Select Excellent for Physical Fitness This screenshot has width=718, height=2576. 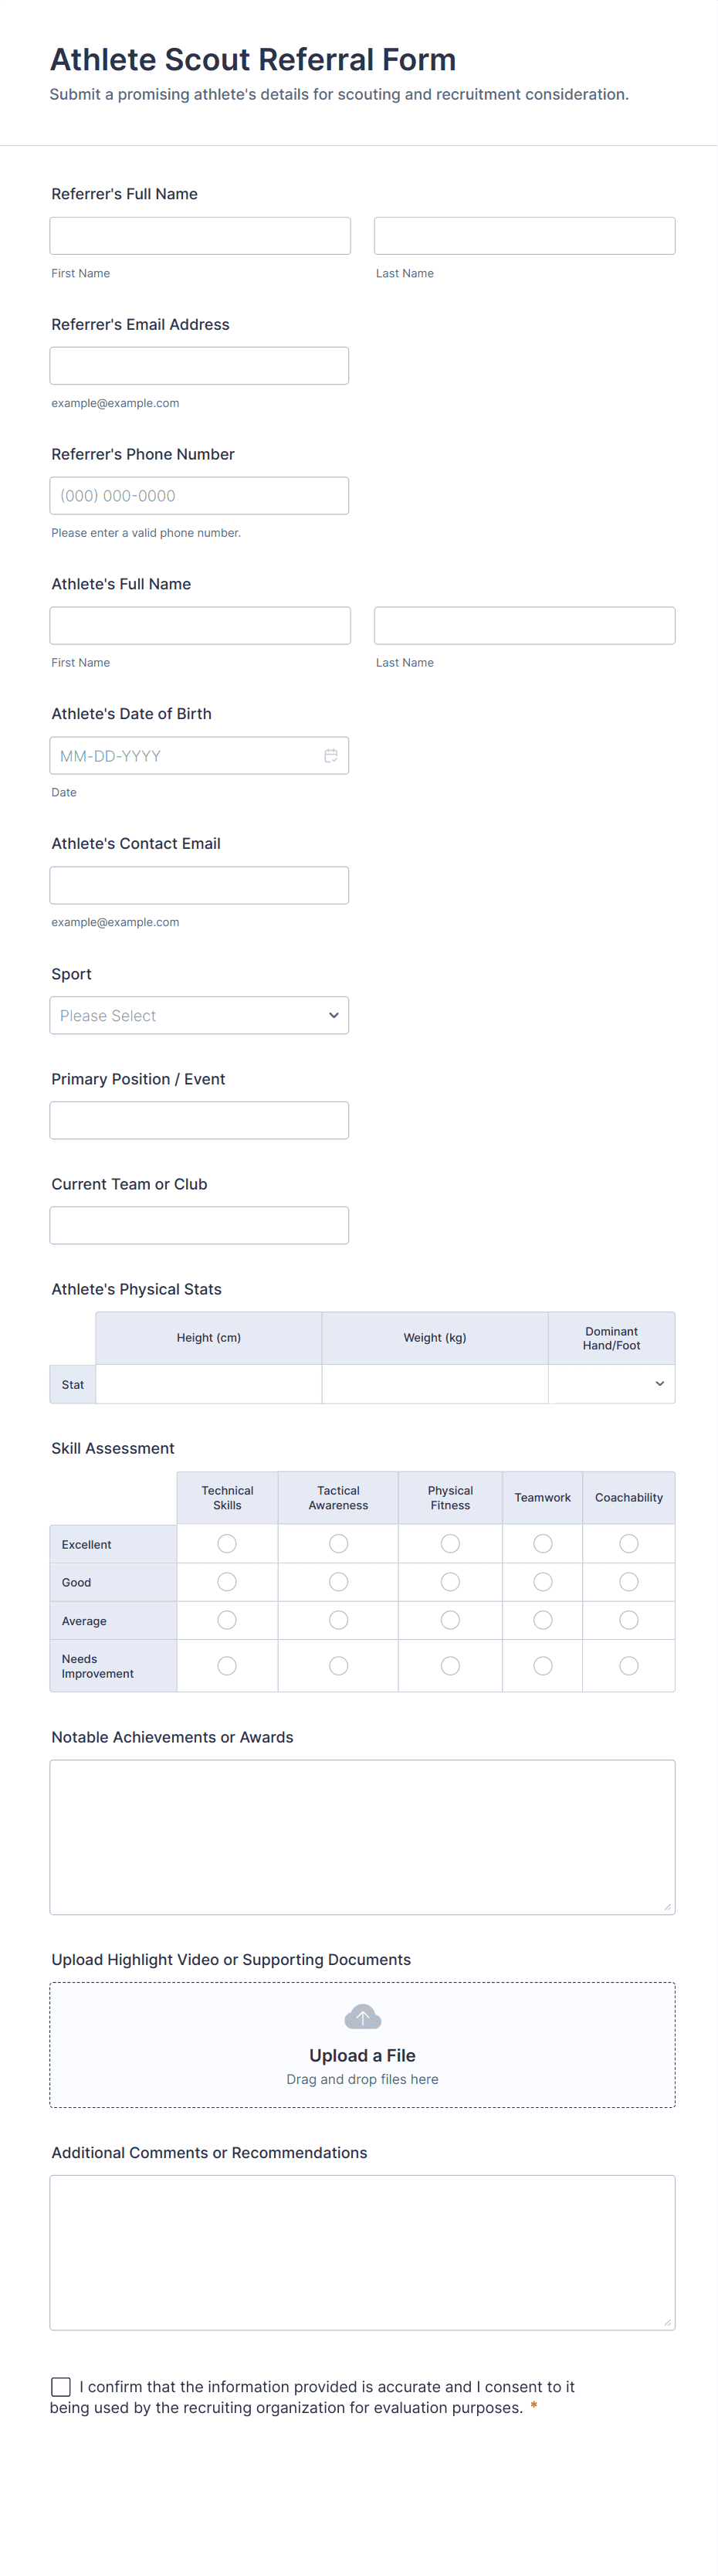point(451,1544)
